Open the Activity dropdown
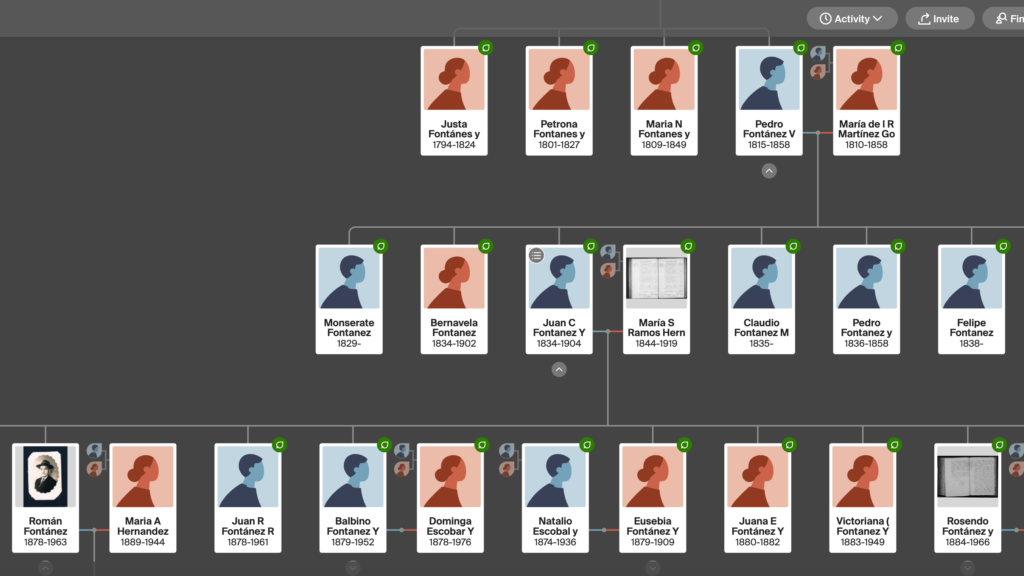 (x=852, y=18)
